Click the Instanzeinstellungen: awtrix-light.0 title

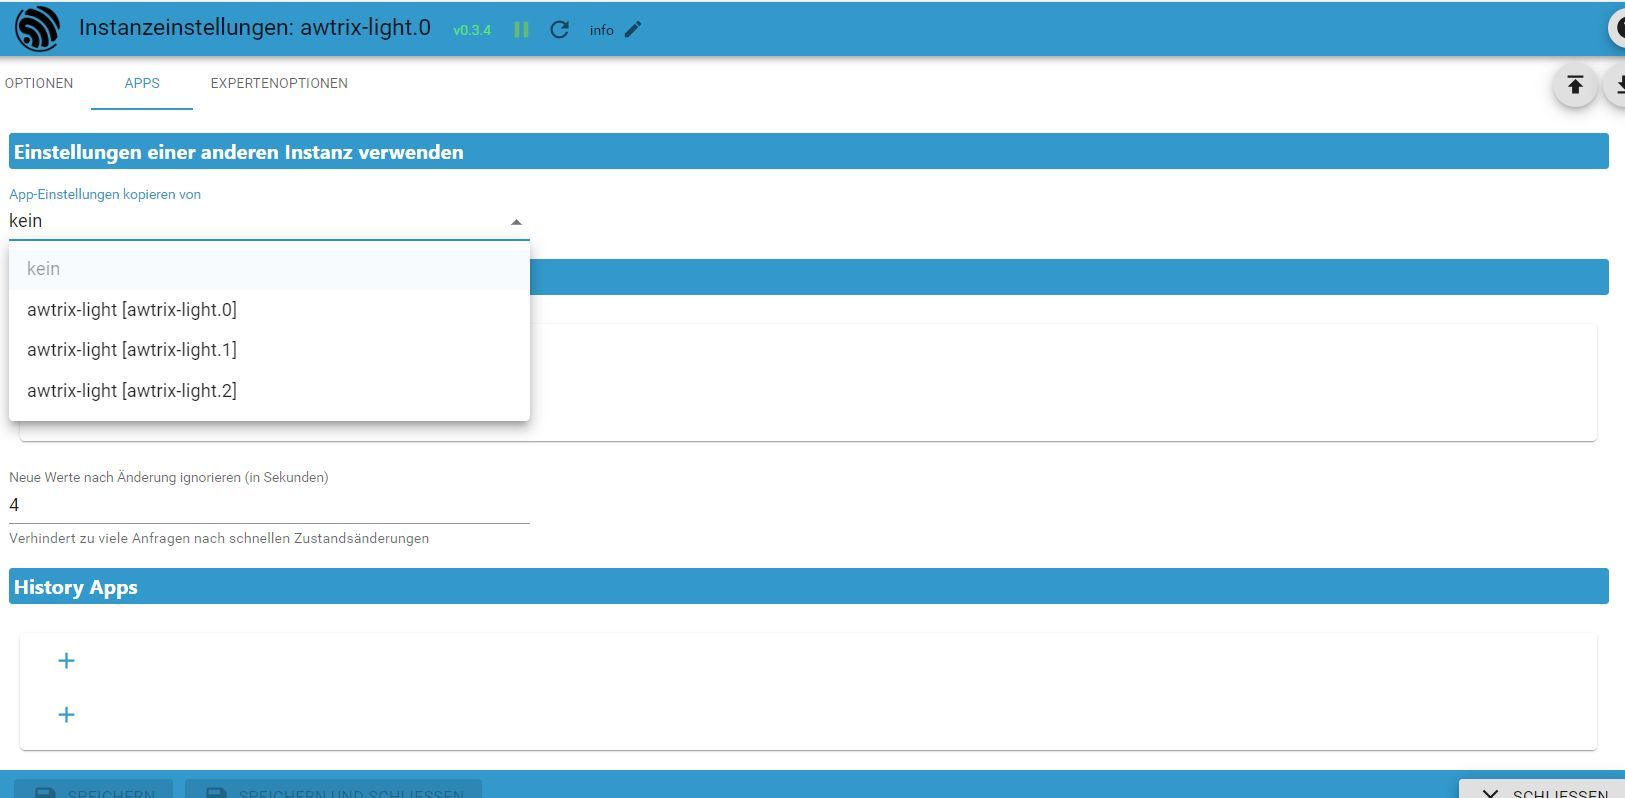[x=255, y=28]
